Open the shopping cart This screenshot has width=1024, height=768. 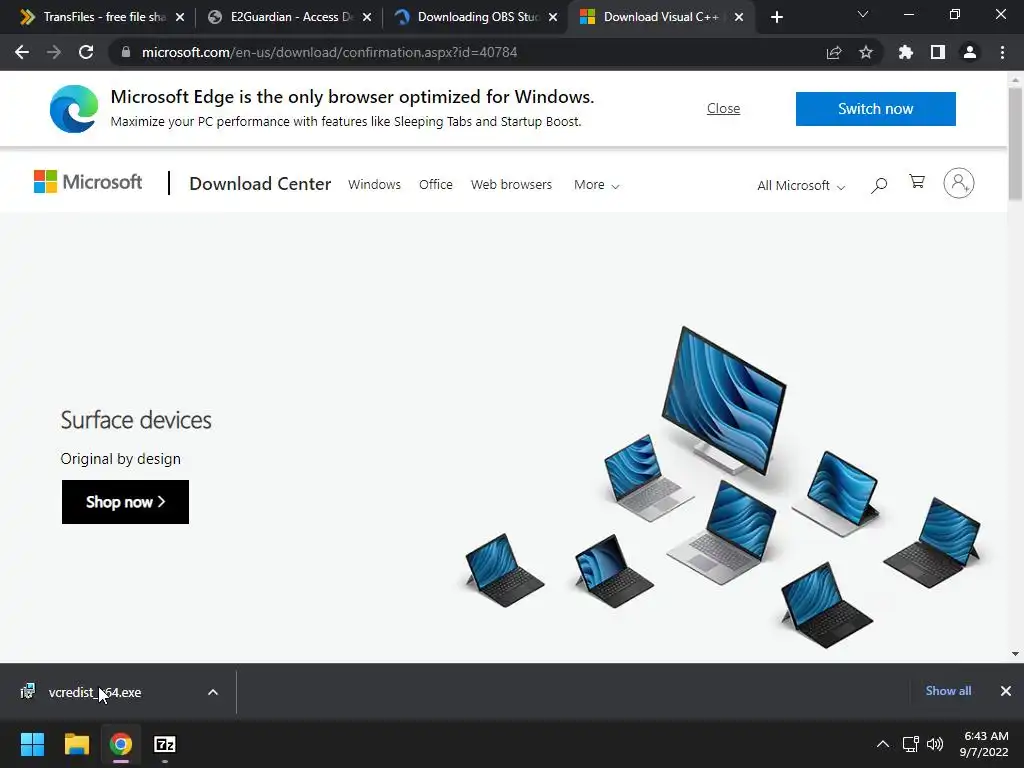[x=917, y=182]
